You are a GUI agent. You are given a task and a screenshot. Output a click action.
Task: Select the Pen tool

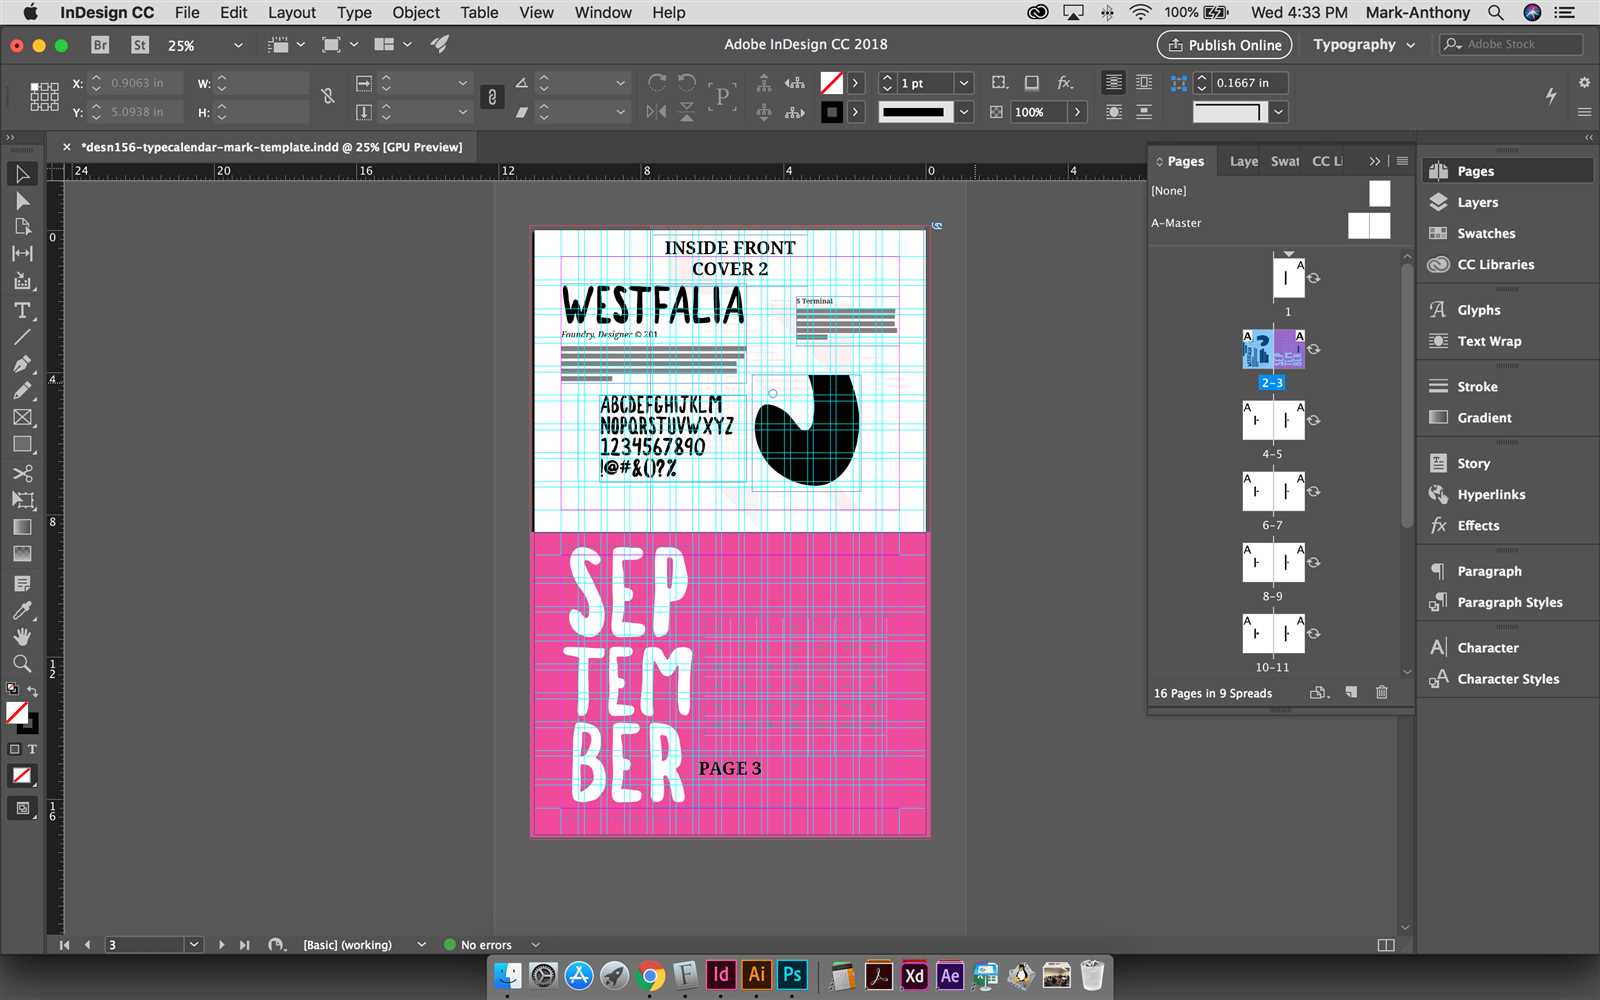pos(22,364)
